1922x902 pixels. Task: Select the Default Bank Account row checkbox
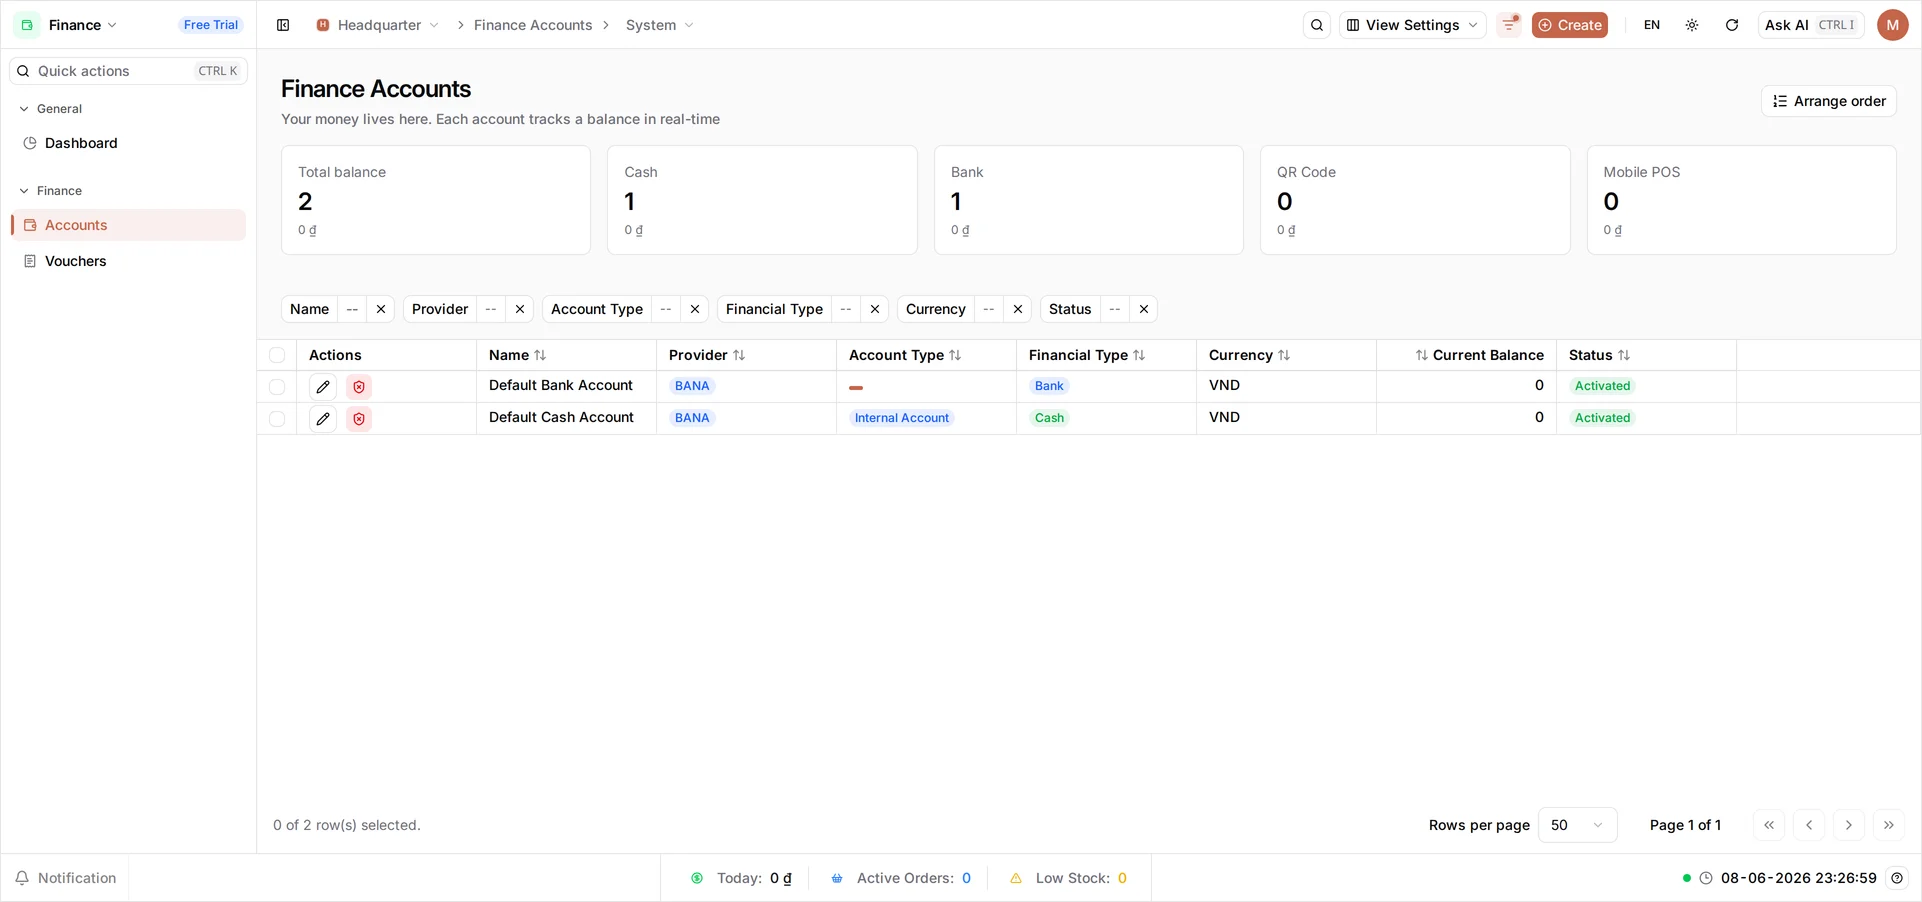coord(277,387)
